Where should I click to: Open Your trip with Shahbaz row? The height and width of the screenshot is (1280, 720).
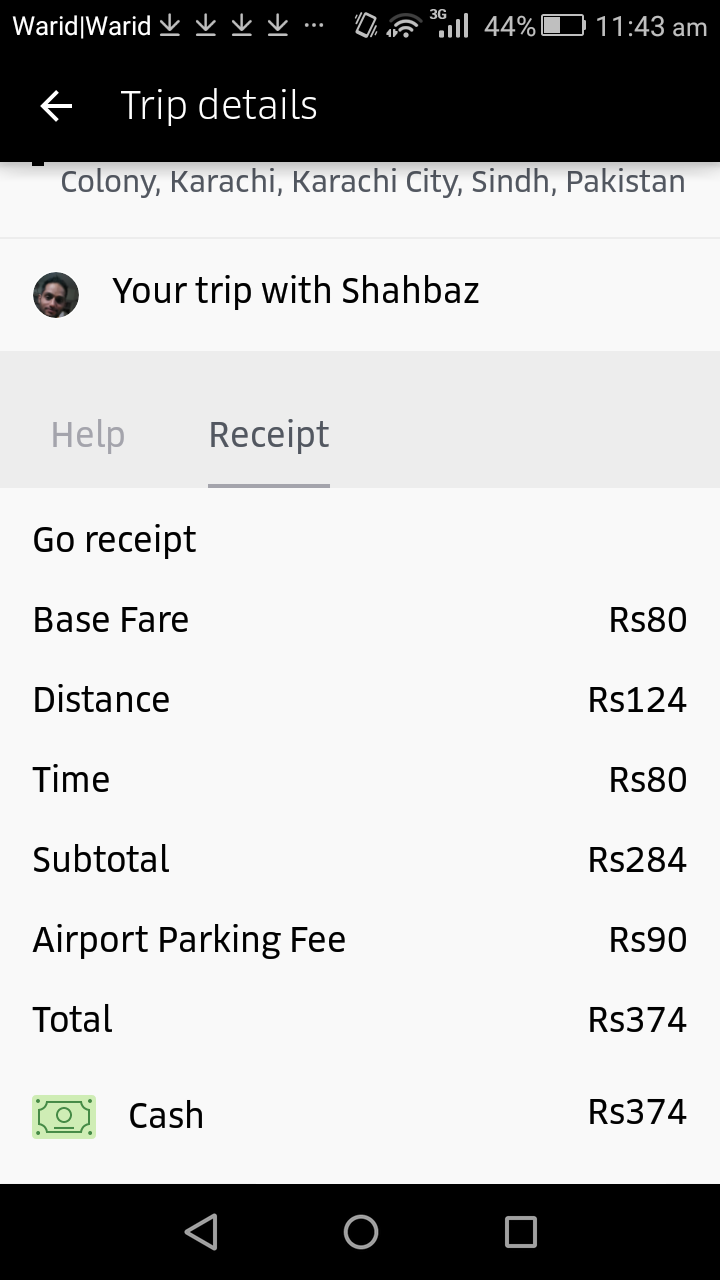click(296, 291)
